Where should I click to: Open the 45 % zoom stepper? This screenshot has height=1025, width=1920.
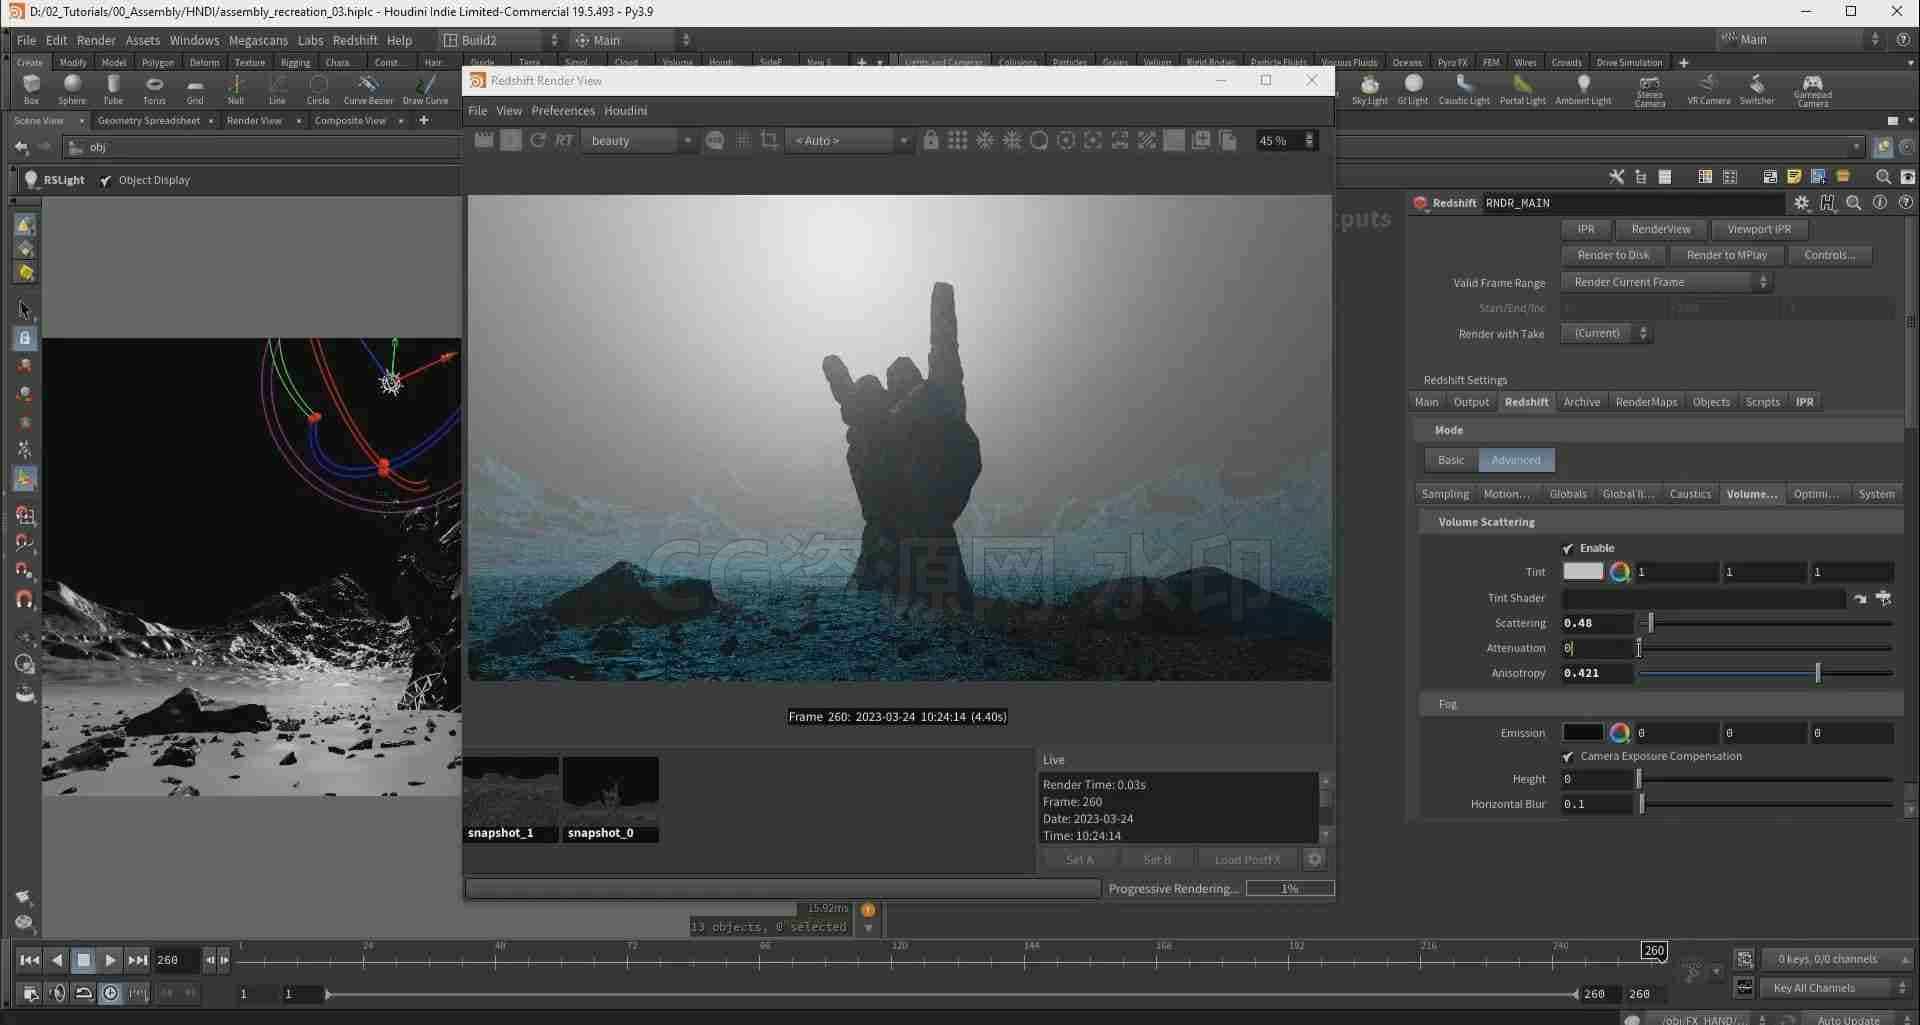(x=1309, y=141)
